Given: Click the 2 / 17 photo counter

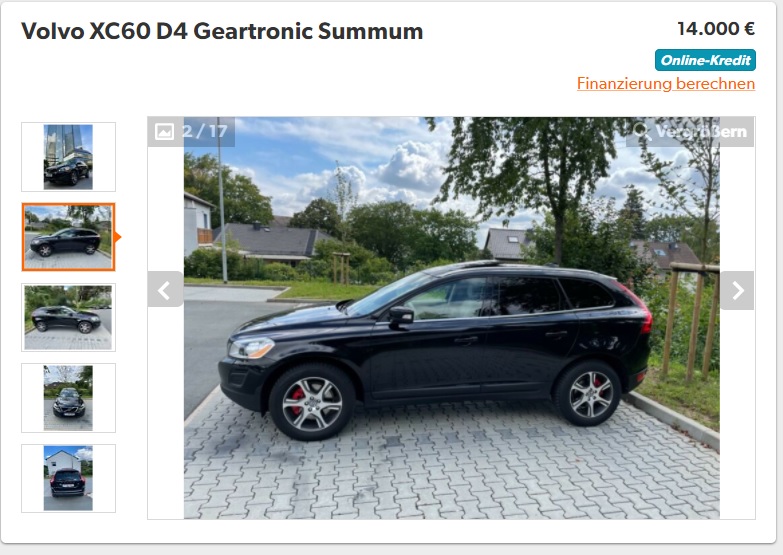Looking at the screenshot, I should tap(205, 131).
